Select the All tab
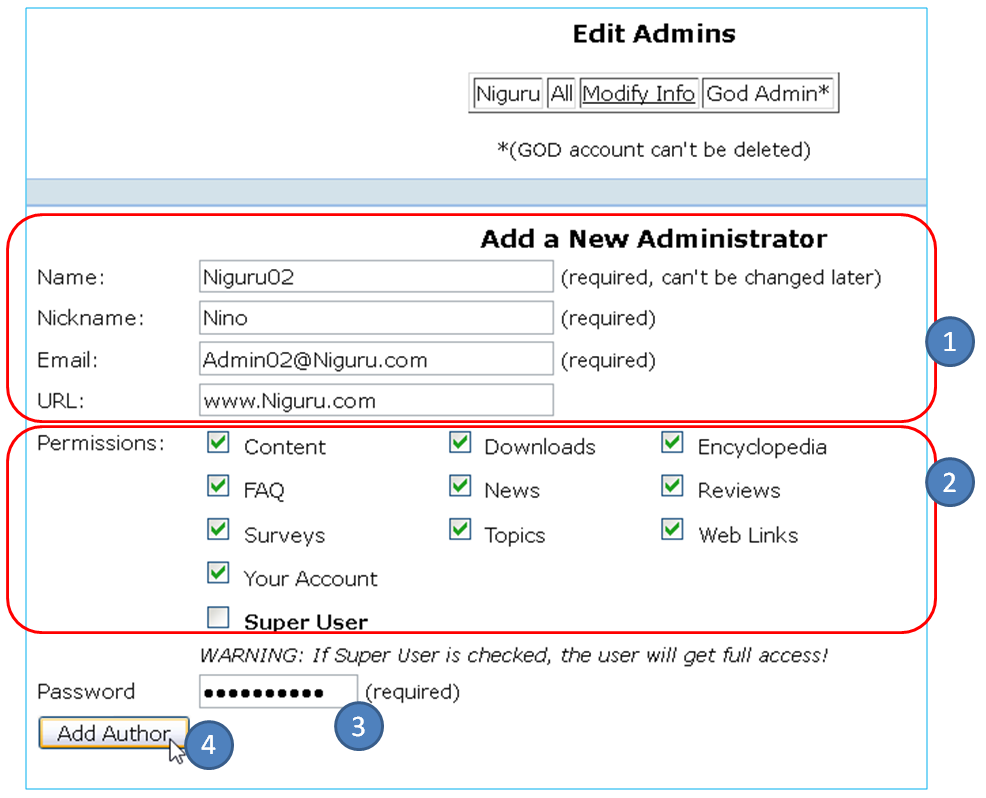 561,93
